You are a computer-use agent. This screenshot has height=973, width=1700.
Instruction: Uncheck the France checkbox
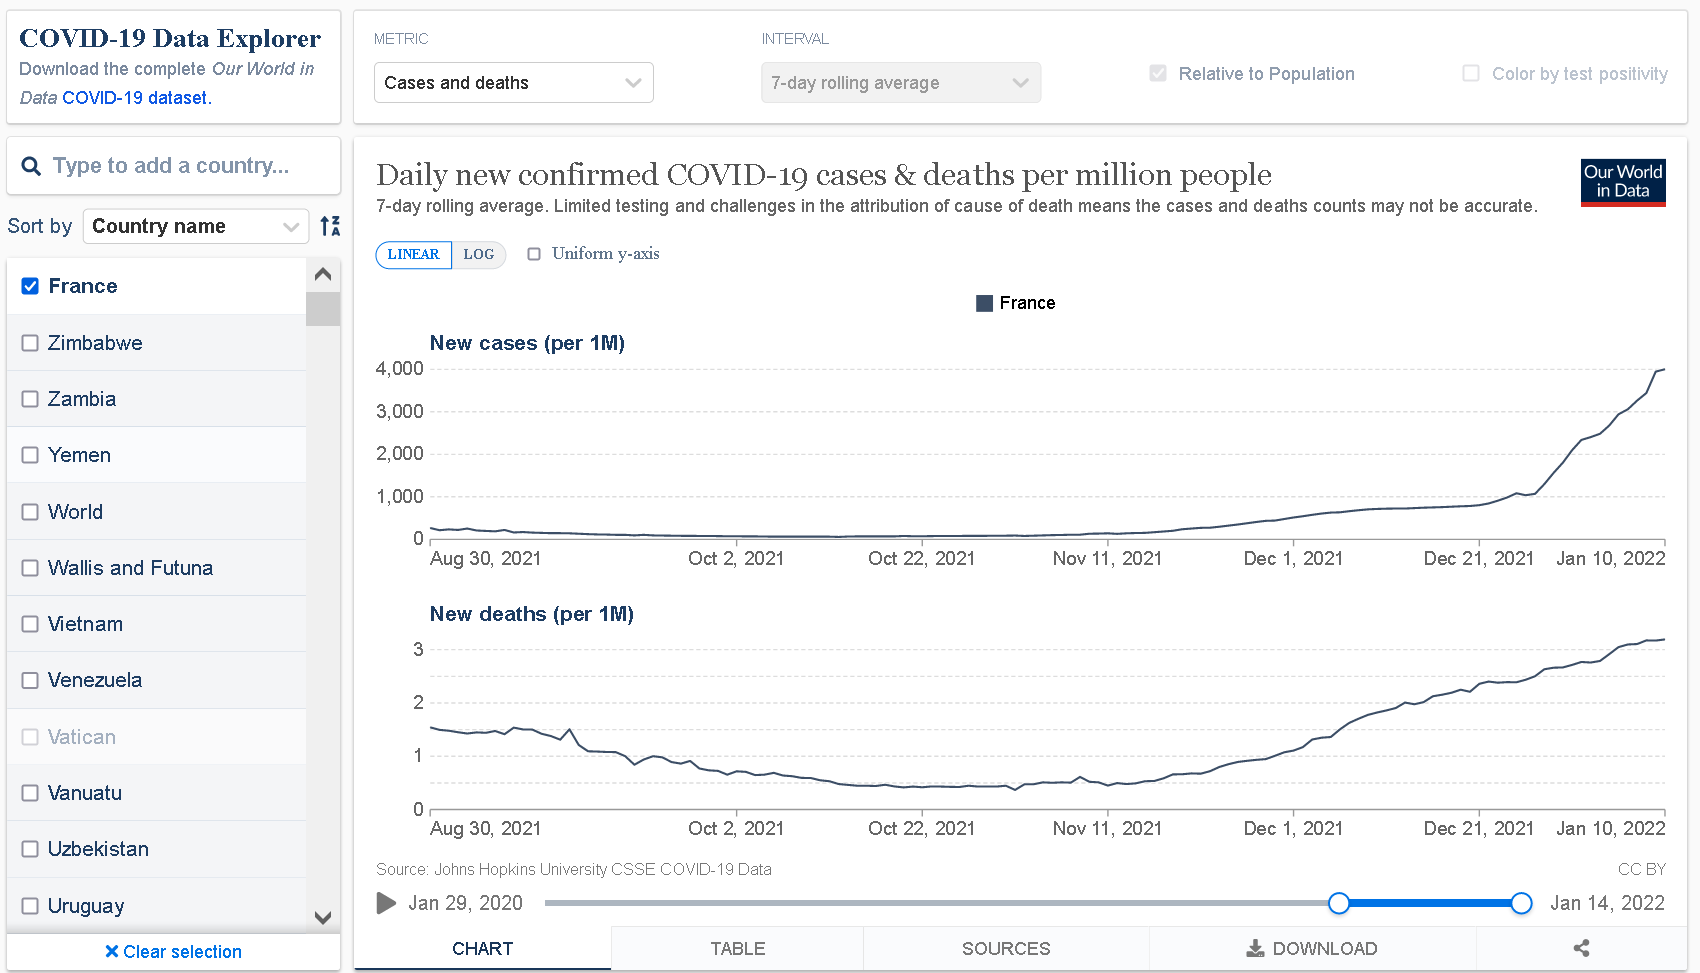(30, 286)
